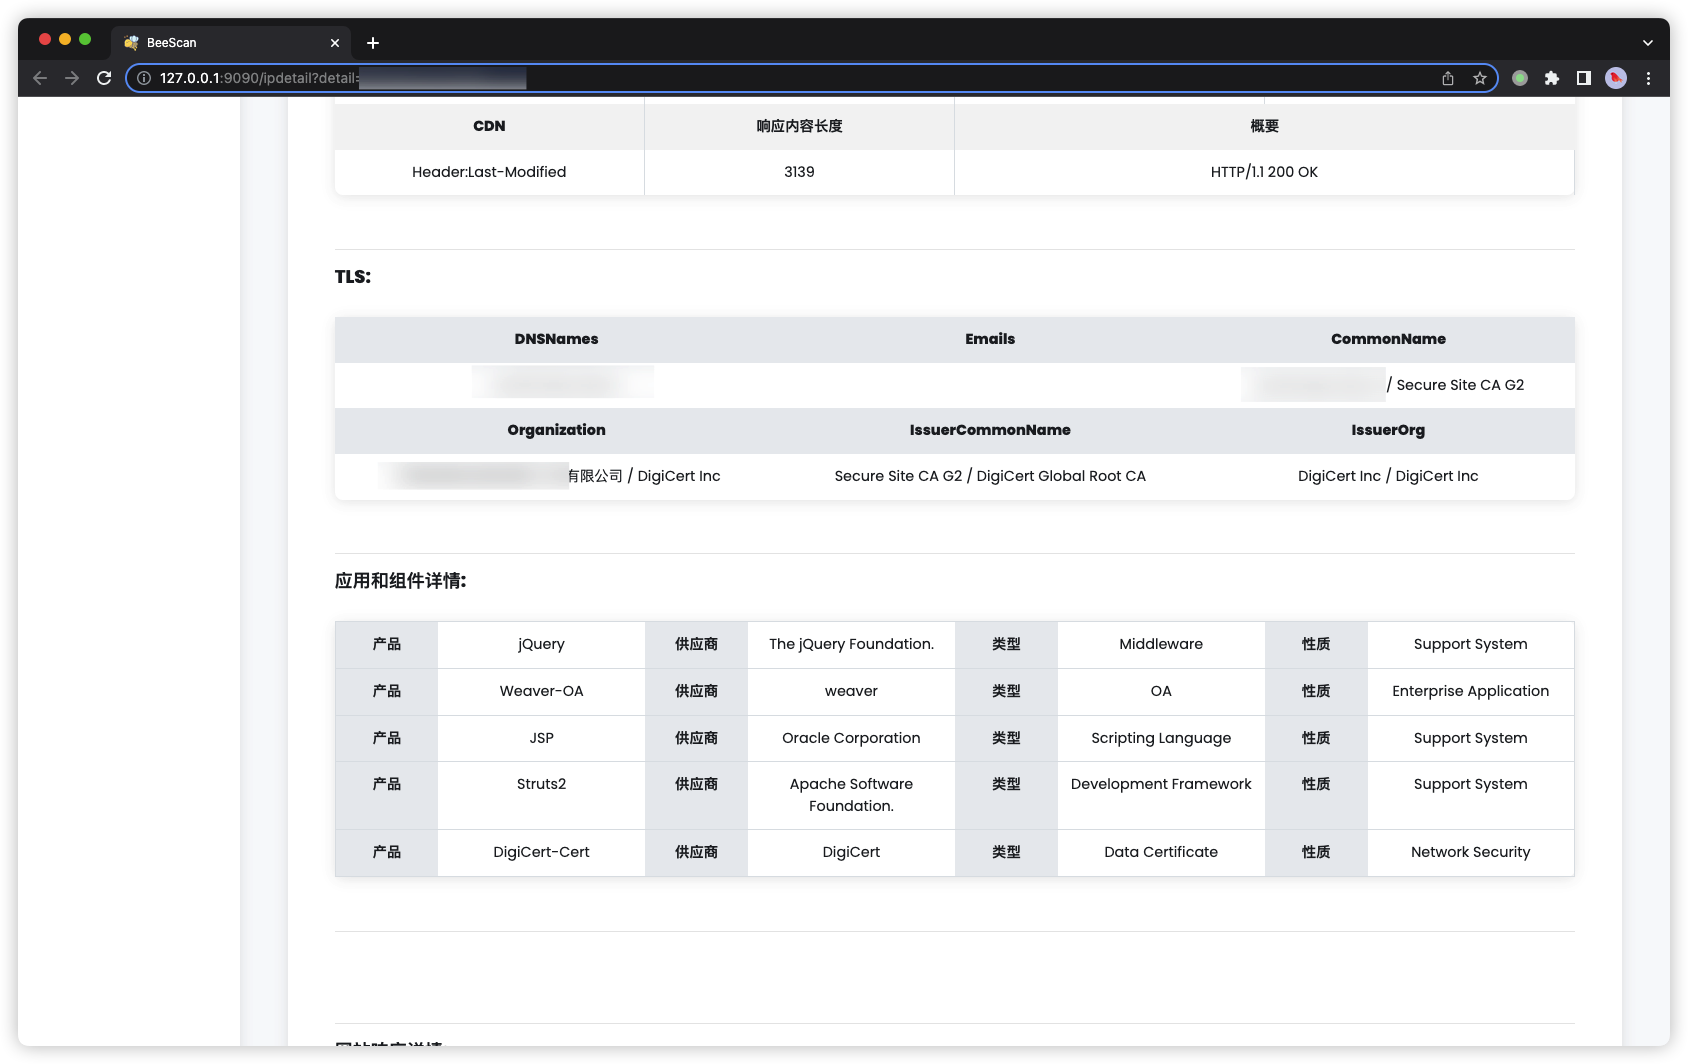This screenshot has width=1688, height=1064.
Task: Open a new browser tab
Action: click(x=373, y=43)
